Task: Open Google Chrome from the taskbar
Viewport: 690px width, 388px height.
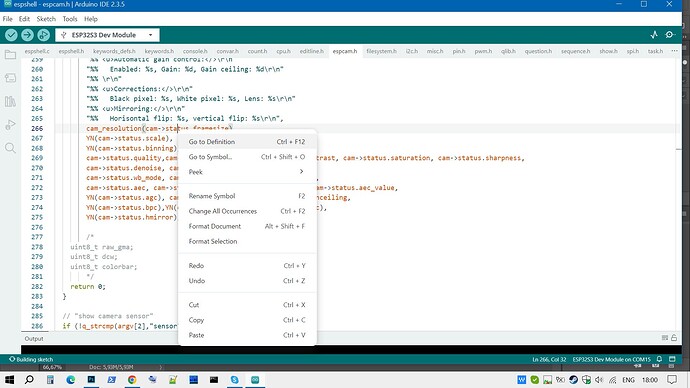Action: pyautogui.click(x=132, y=380)
